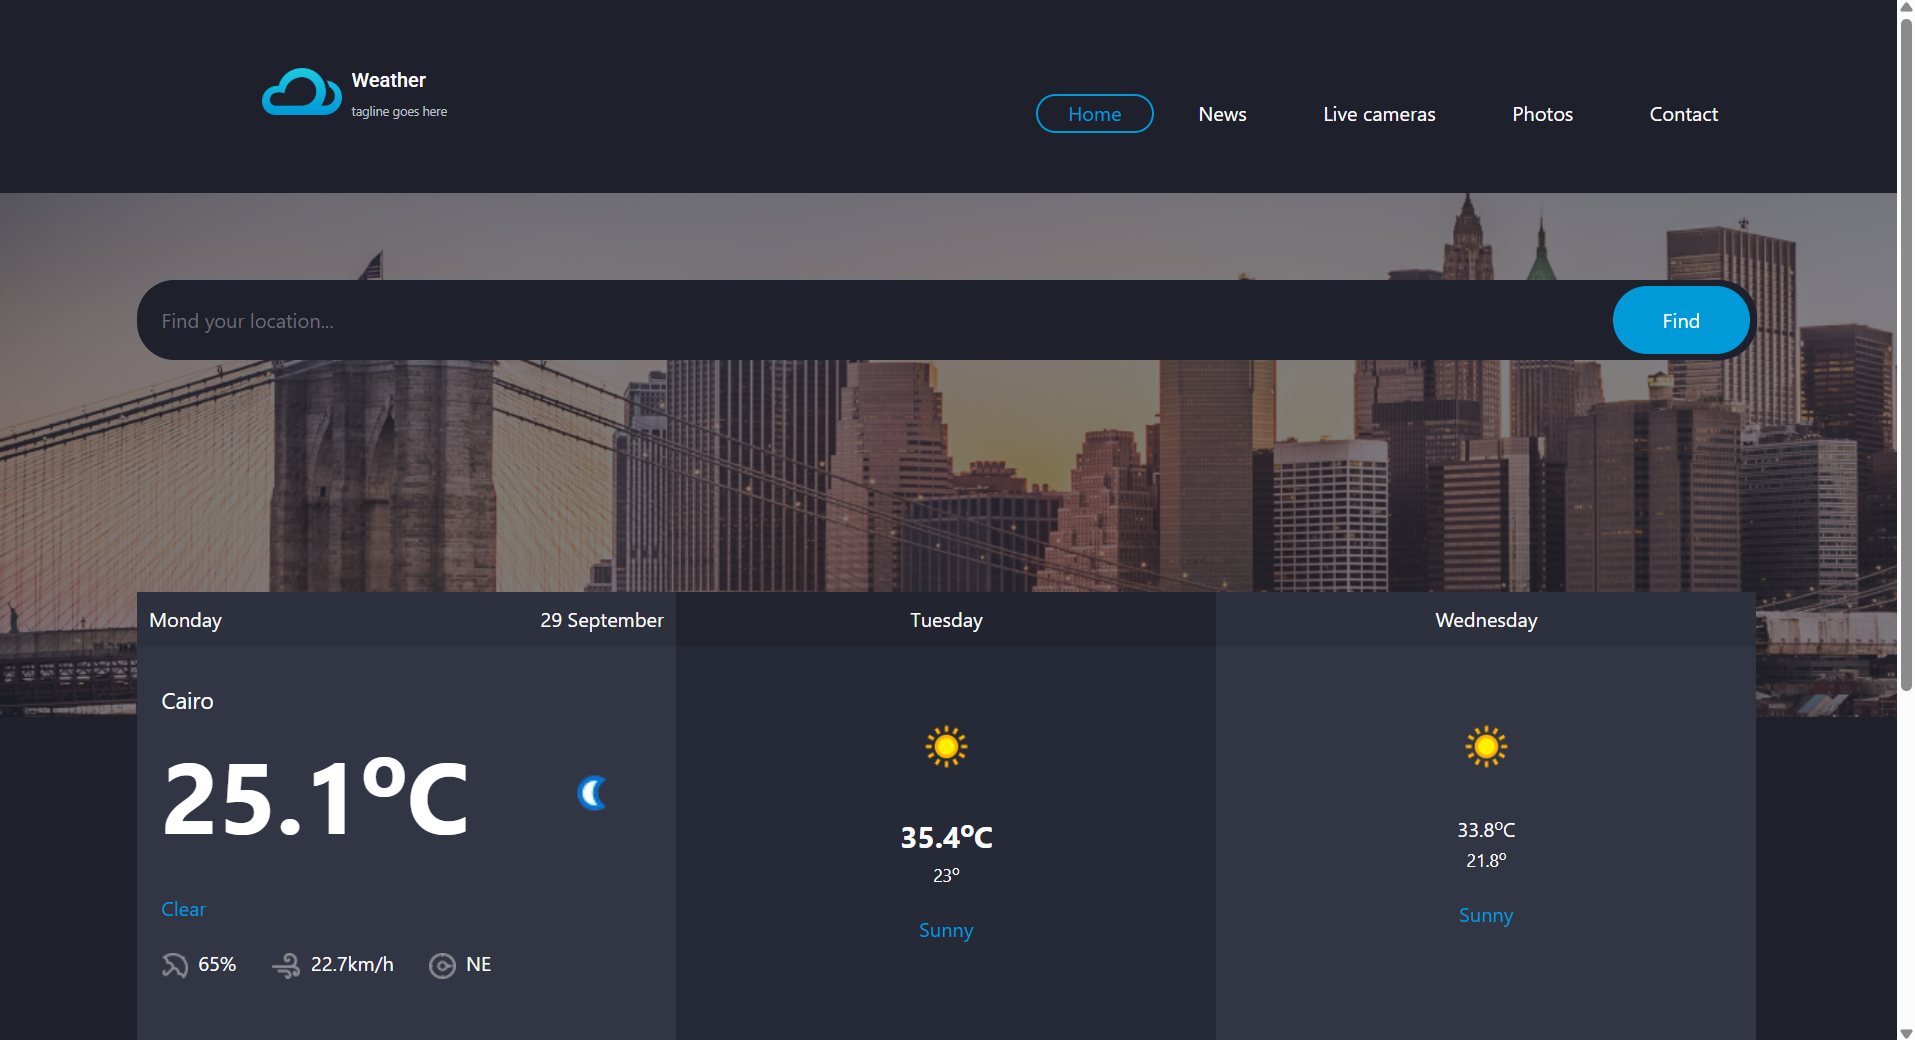Navigate to the Photos page

pyautogui.click(x=1542, y=114)
